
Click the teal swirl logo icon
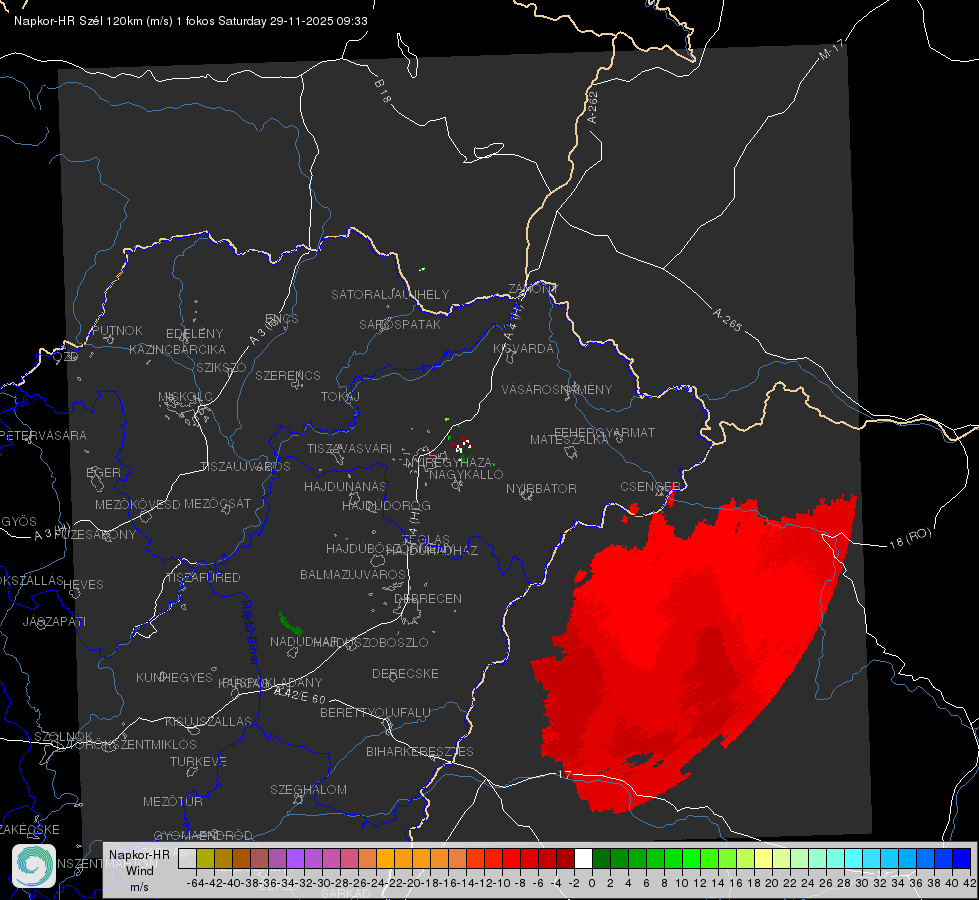34,866
